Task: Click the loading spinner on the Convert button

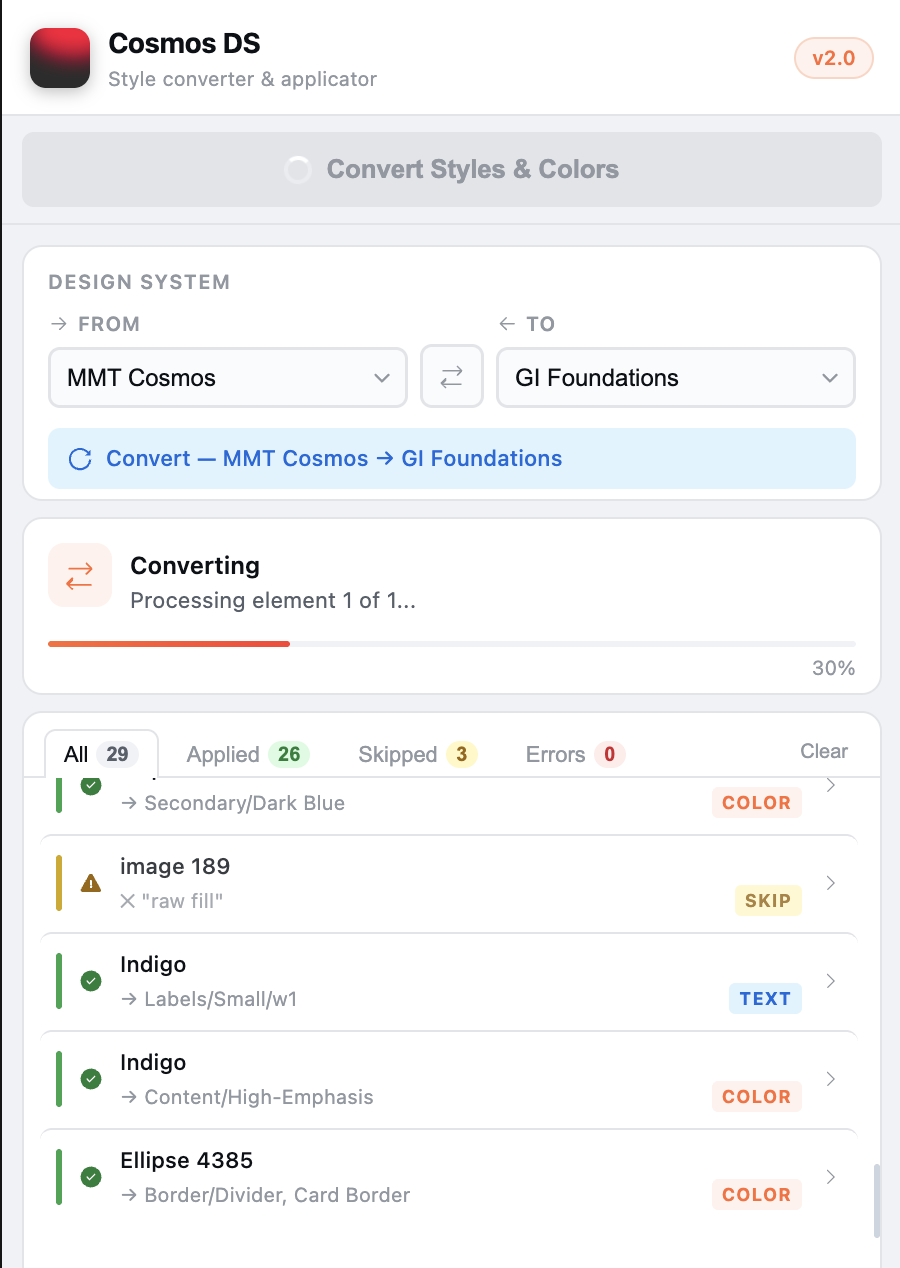Action: 298,170
